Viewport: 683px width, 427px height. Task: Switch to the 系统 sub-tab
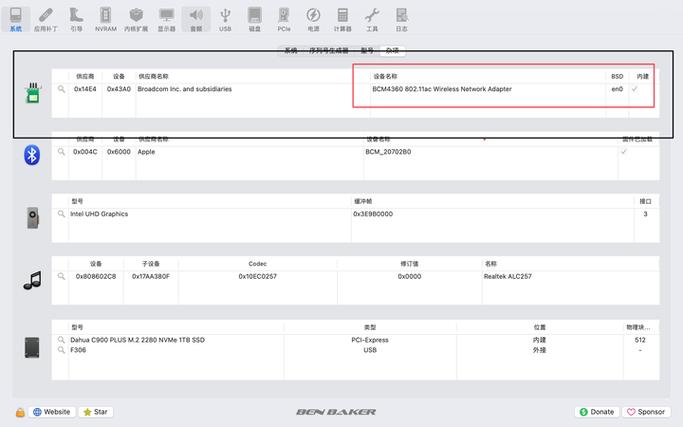(x=291, y=51)
